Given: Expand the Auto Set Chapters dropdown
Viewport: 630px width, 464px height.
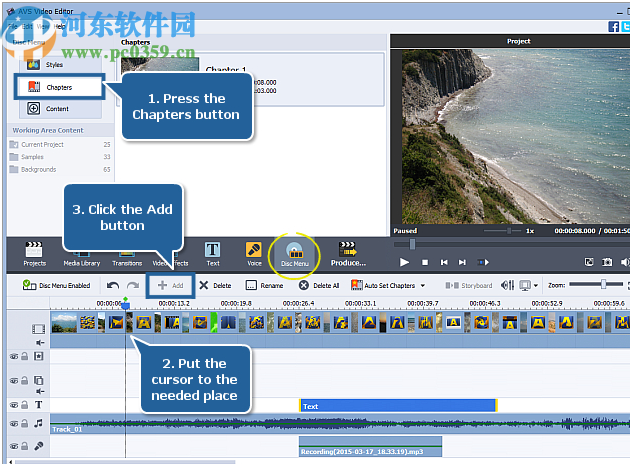Looking at the screenshot, I should [x=423, y=286].
